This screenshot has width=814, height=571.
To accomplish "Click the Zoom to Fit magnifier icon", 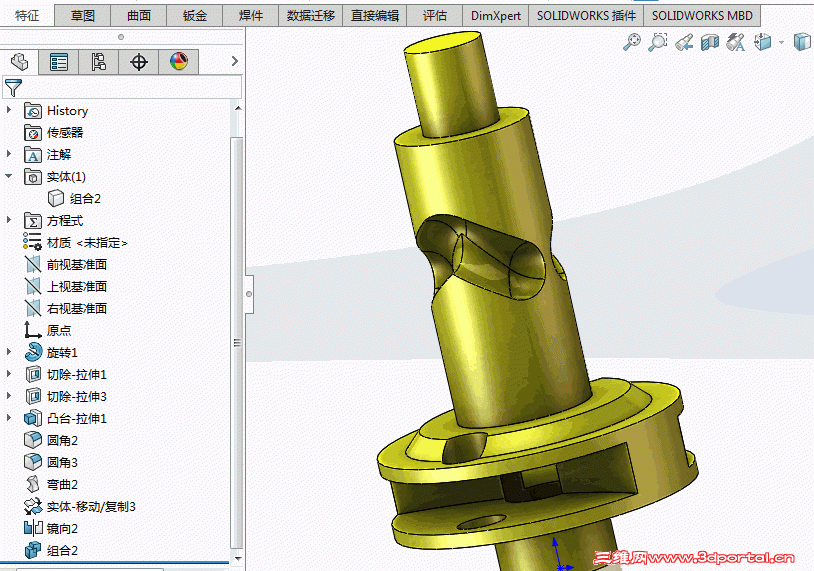I will click(632, 42).
